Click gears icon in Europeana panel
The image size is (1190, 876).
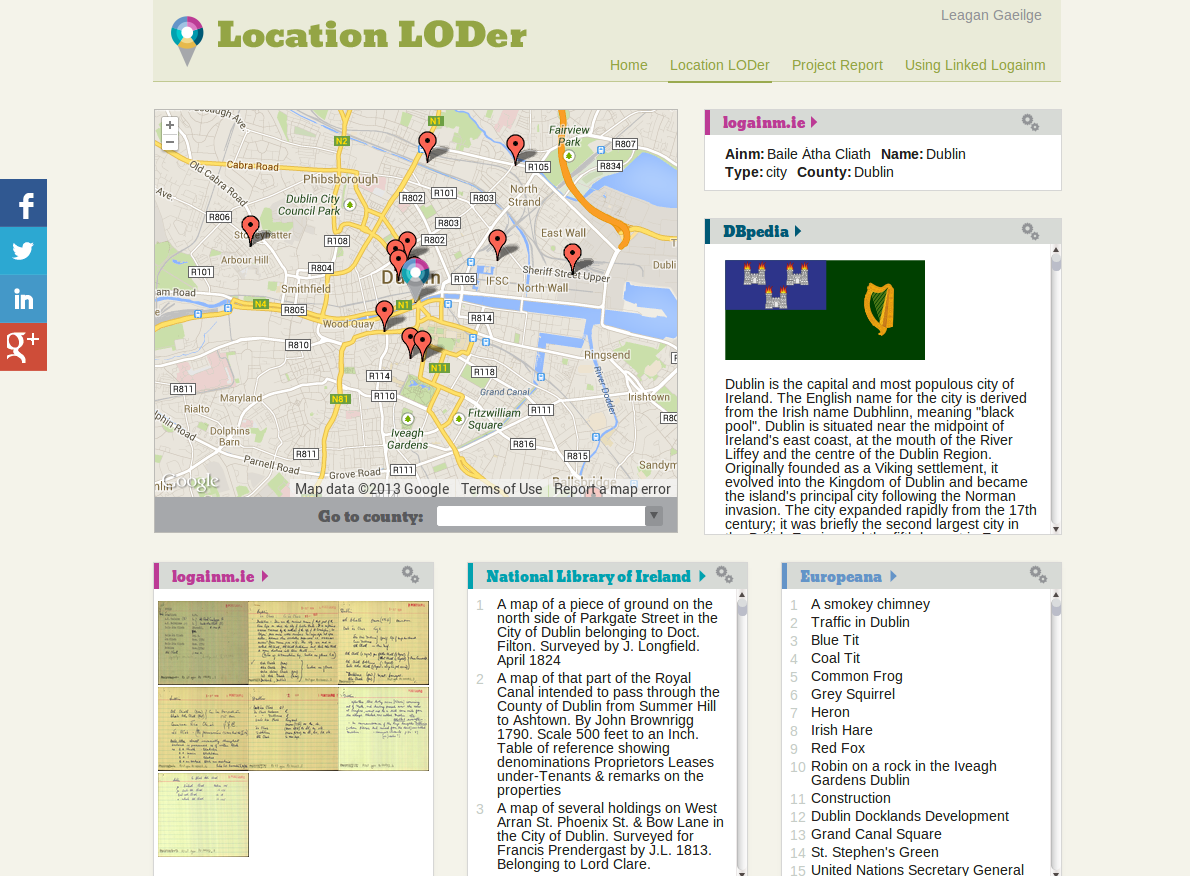click(x=1038, y=575)
